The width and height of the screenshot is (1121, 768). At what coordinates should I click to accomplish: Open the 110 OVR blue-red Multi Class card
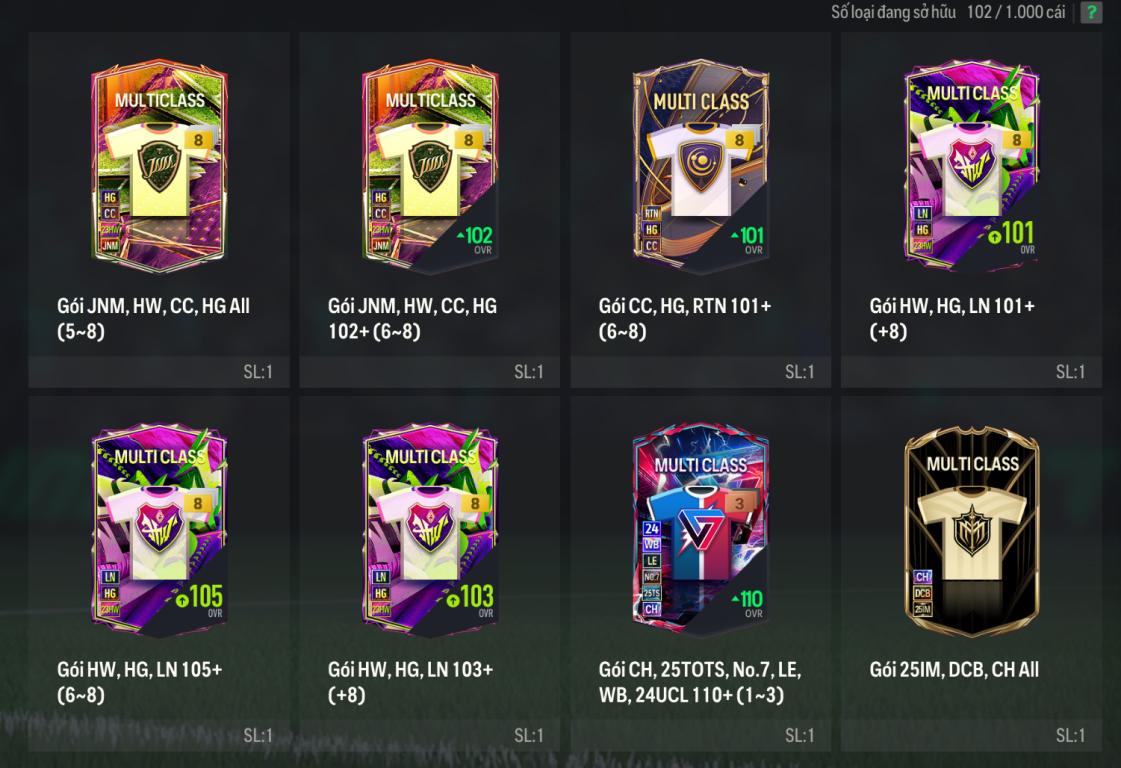coord(701,529)
